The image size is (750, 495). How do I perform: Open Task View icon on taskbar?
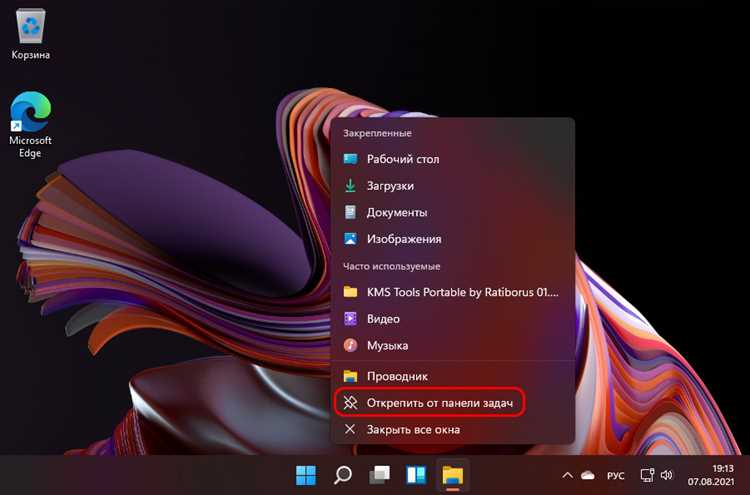(379, 475)
